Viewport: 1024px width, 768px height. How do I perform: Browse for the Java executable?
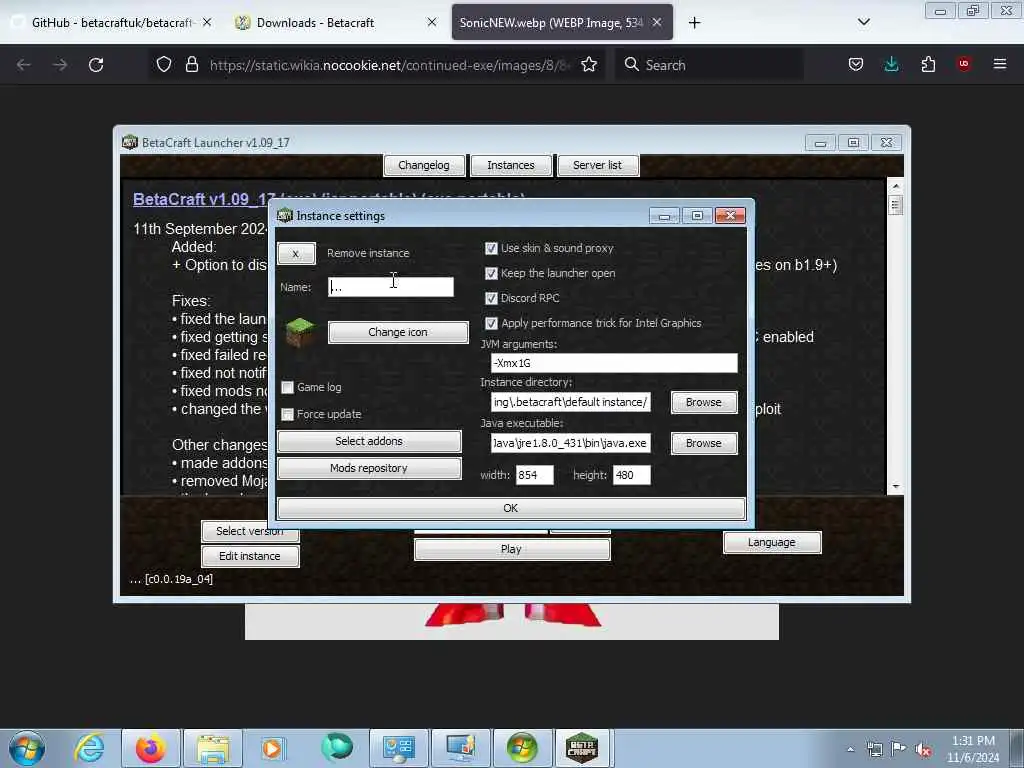[x=704, y=443]
